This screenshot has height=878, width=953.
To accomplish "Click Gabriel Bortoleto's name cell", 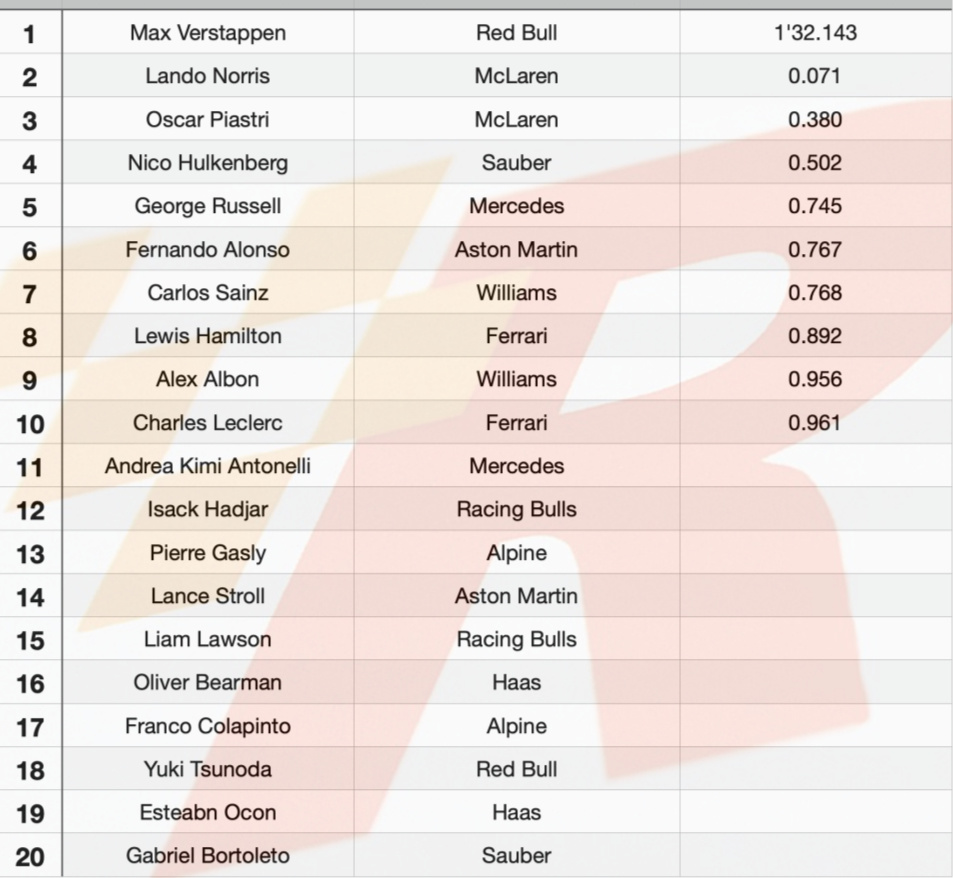I will tap(208, 855).
